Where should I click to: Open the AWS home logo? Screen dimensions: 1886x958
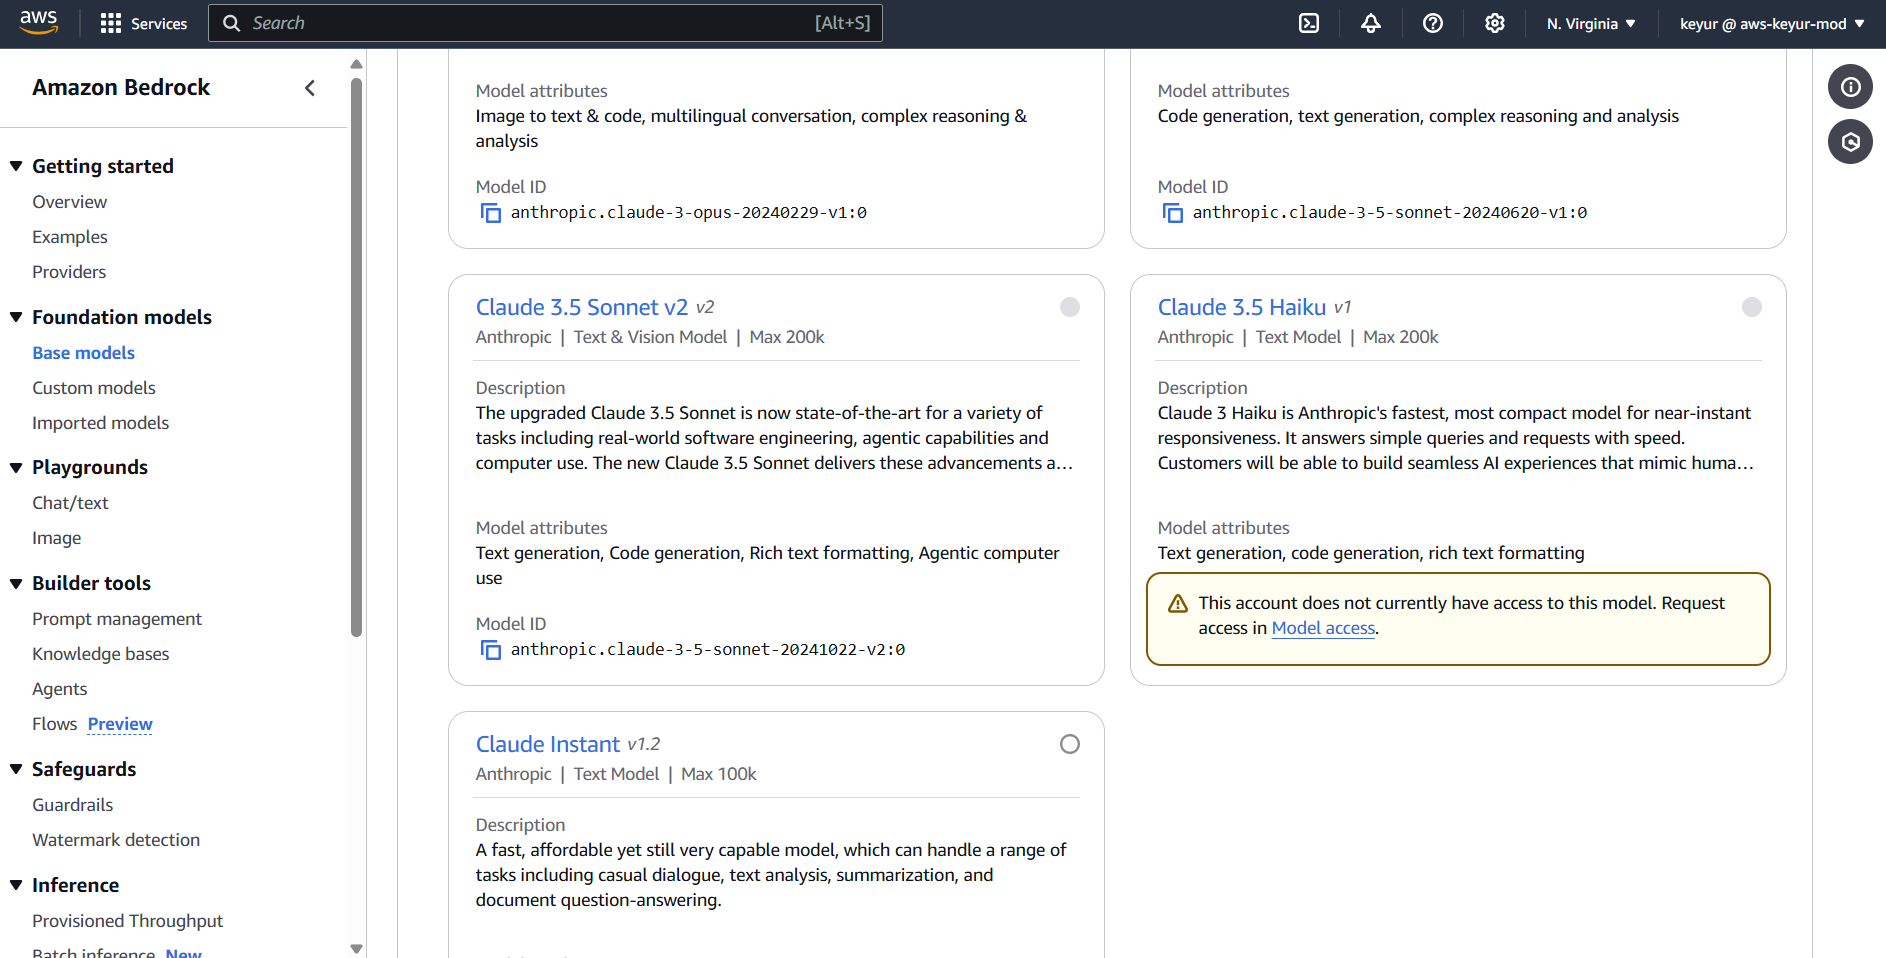click(38, 22)
